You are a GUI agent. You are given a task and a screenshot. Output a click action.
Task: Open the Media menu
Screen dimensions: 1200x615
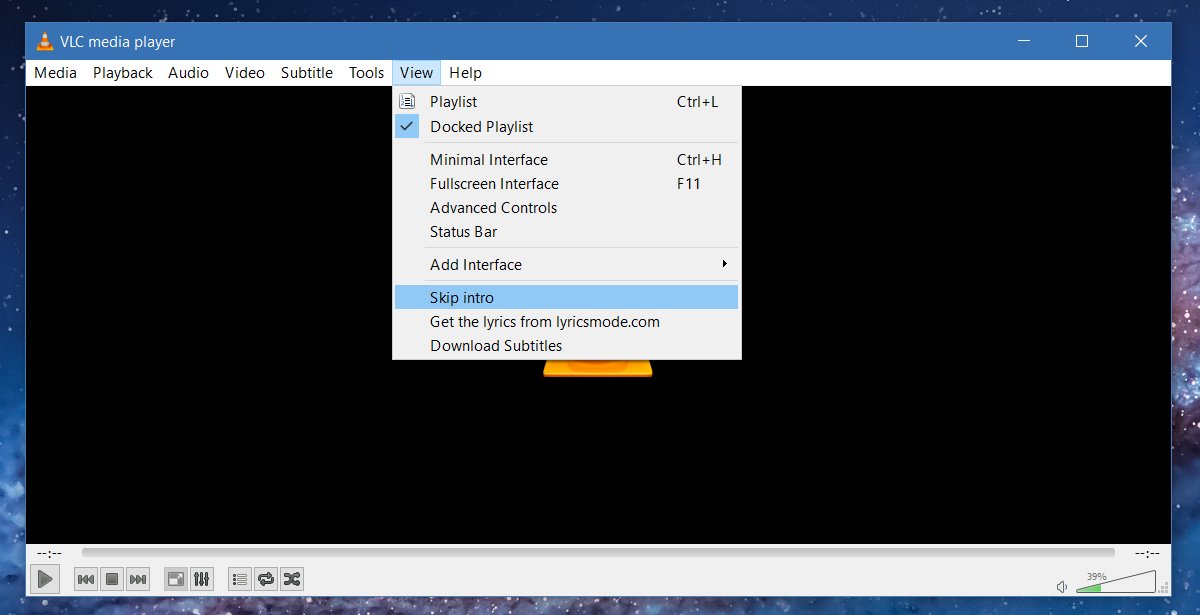(x=55, y=73)
